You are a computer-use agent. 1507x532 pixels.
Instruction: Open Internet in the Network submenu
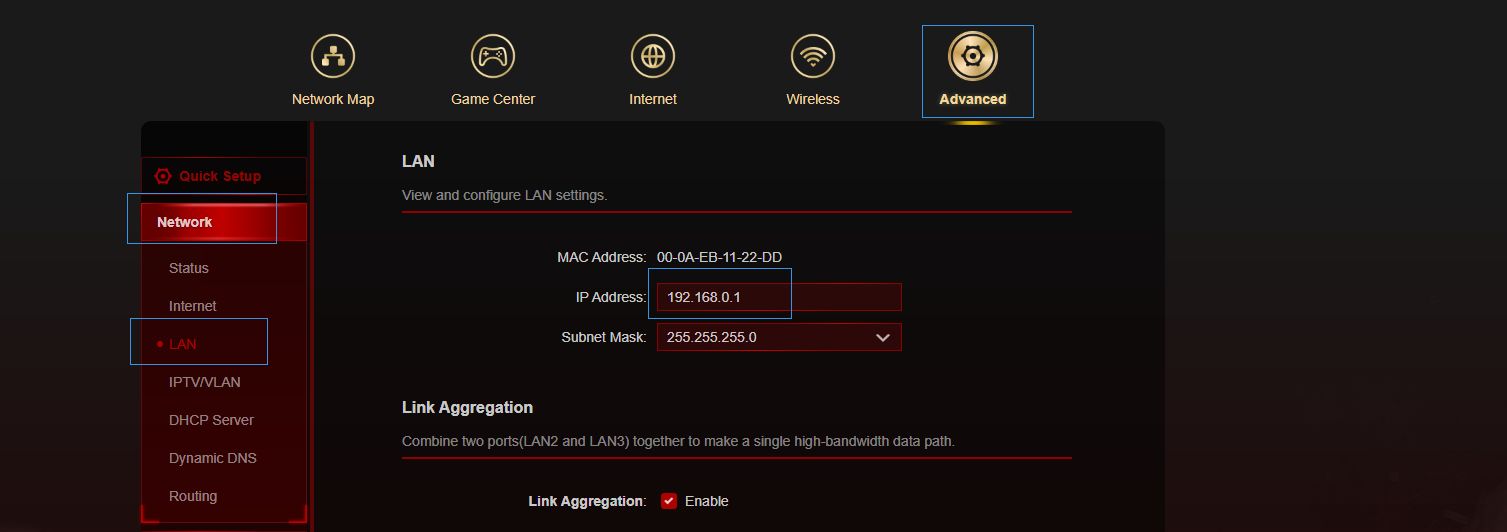[x=193, y=306]
